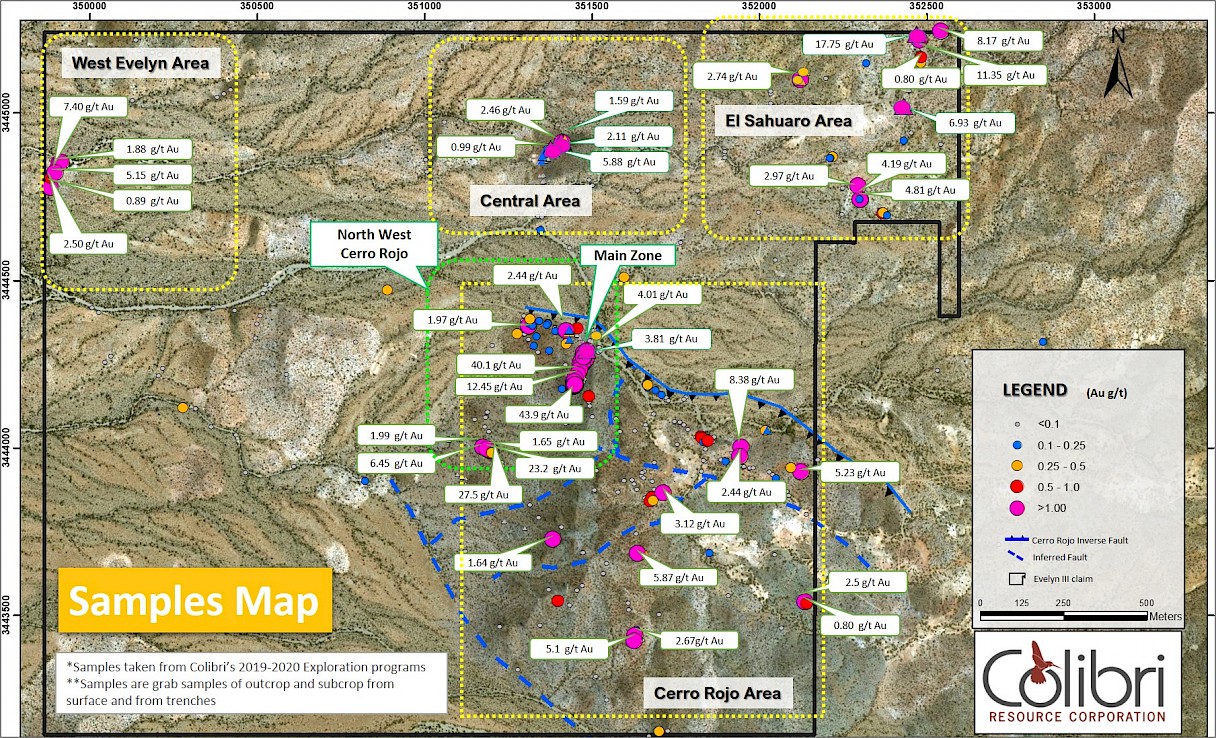
Task: Select the Central Area label
Action: coord(530,201)
